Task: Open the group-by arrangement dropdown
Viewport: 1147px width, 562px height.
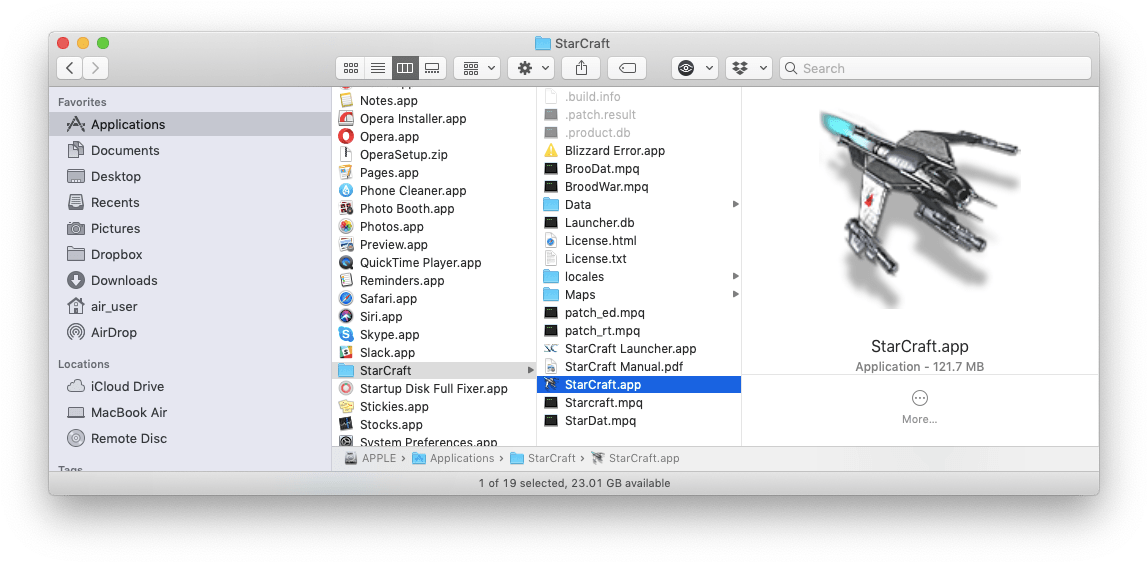Action: click(477, 68)
